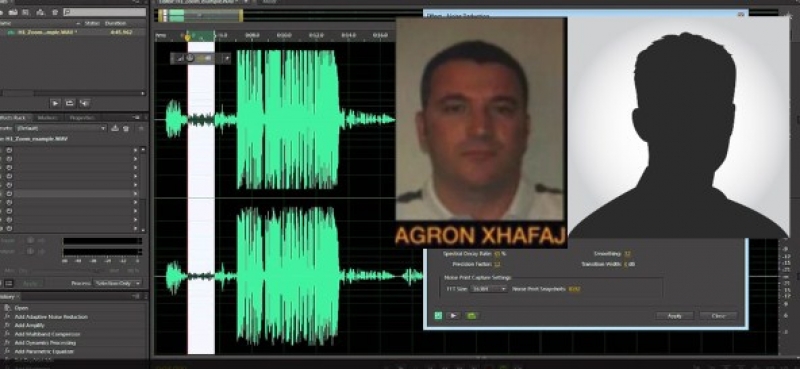
Task: Click the auto-play speaker icon in Files panel
Action: 85,103
